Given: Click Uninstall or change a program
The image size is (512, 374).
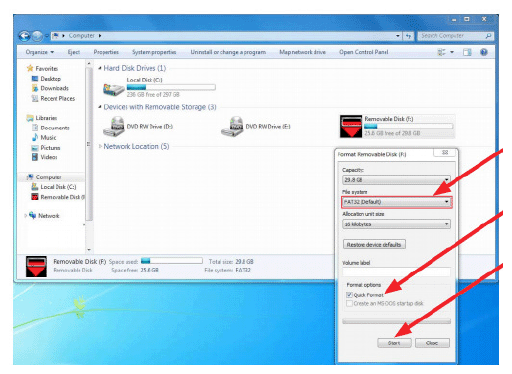Looking at the screenshot, I should pos(228,52).
